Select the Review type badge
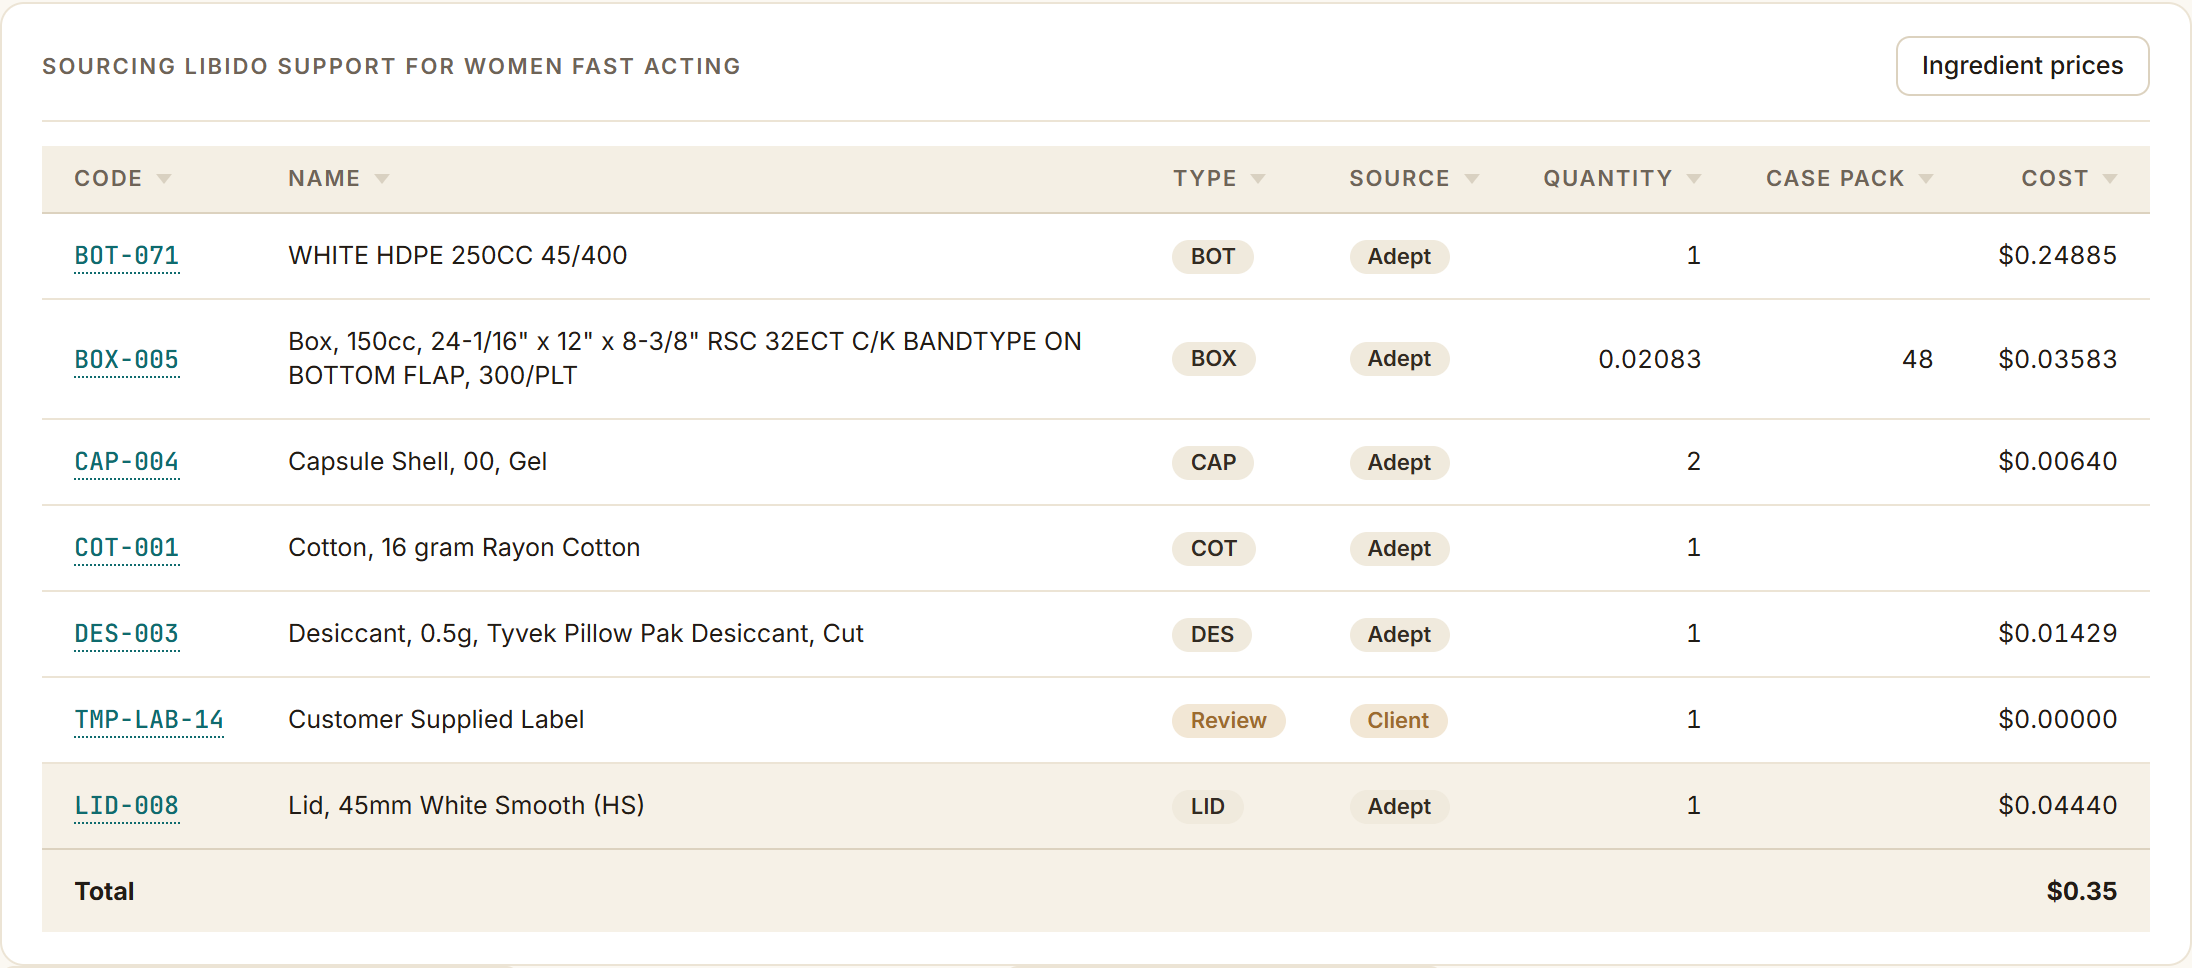The image size is (2192, 968). click(1228, 720)
